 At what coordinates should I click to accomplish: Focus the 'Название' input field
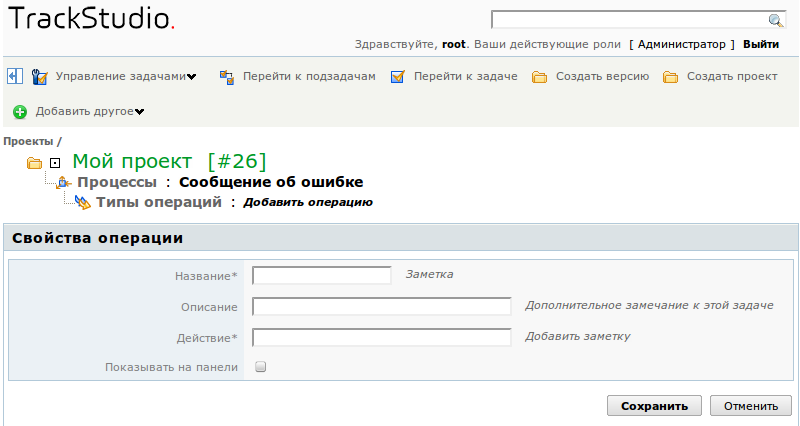[321, 275]
